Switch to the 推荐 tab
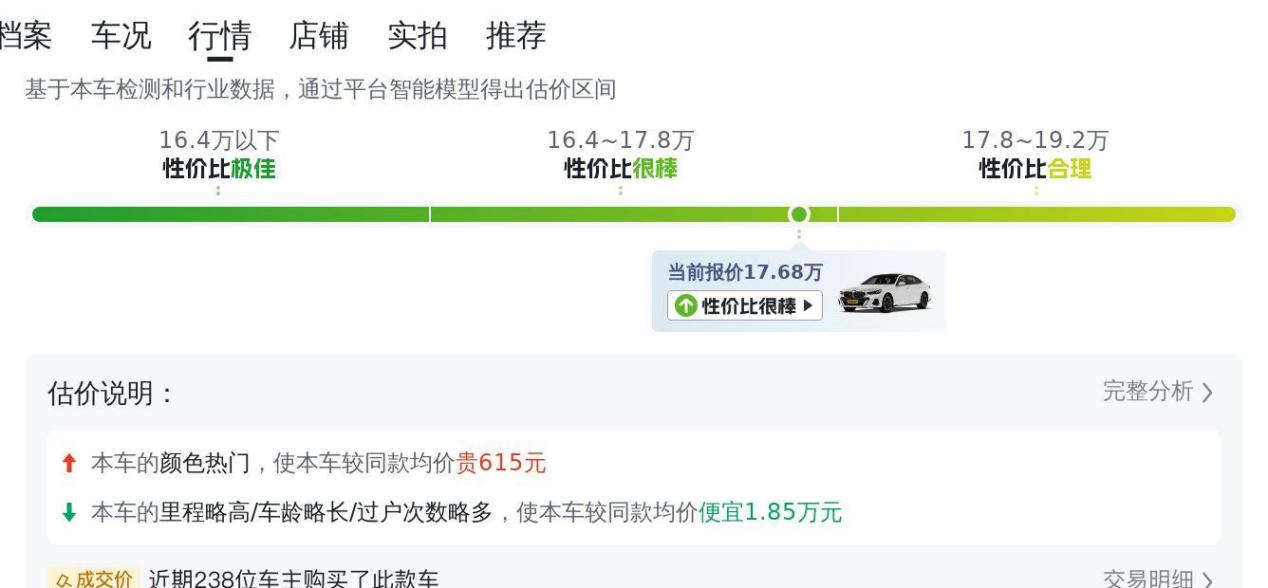Image resolution: width=1268 pixels, height=588 pixels. point(516,35)
